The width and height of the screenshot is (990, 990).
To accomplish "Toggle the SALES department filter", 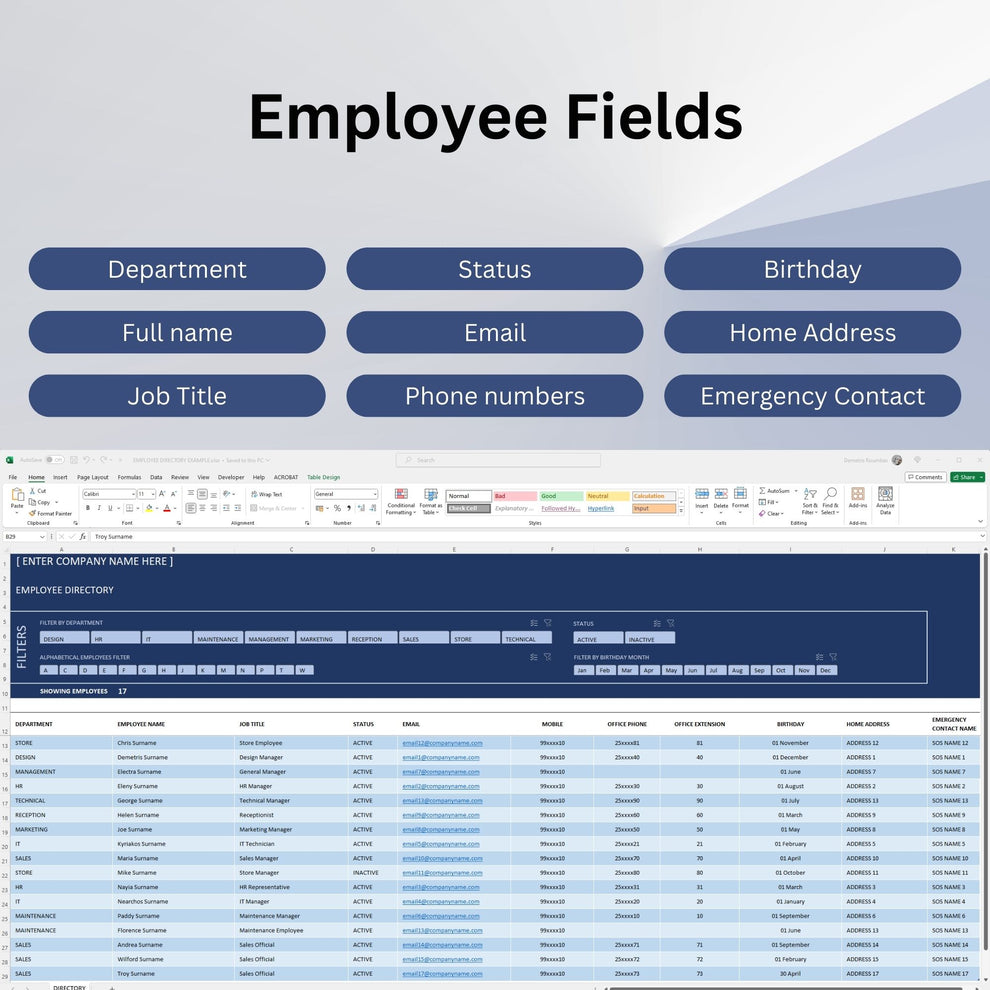I will point(424,638).
